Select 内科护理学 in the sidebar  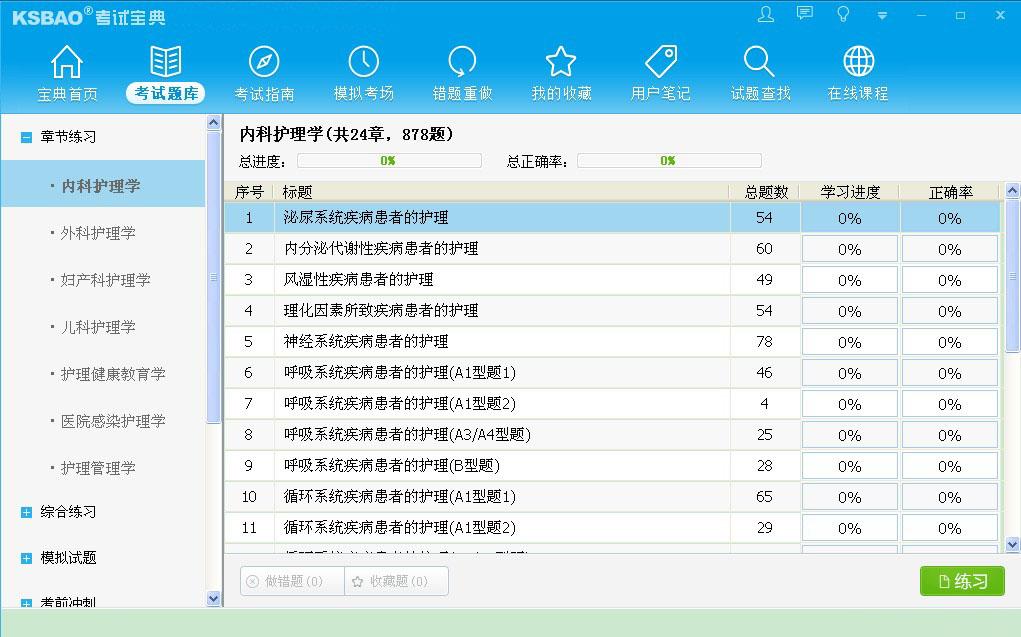pos(103,184)
